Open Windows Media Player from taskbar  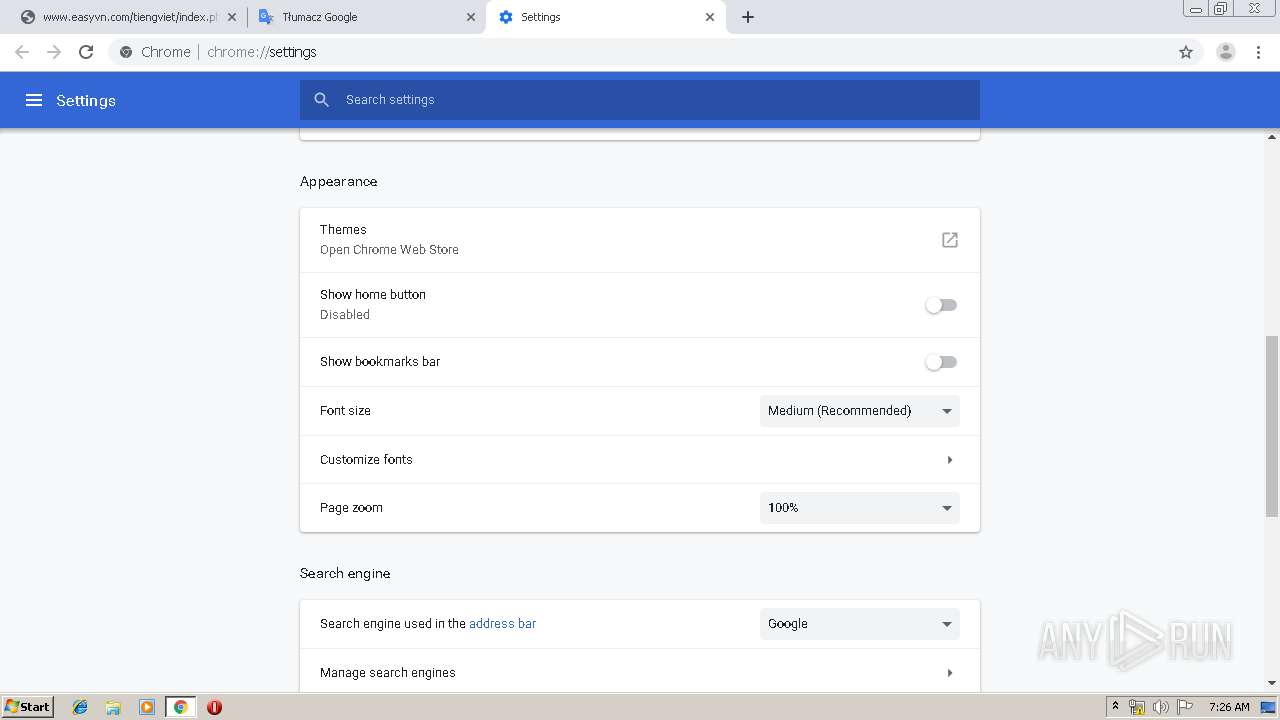147,707
